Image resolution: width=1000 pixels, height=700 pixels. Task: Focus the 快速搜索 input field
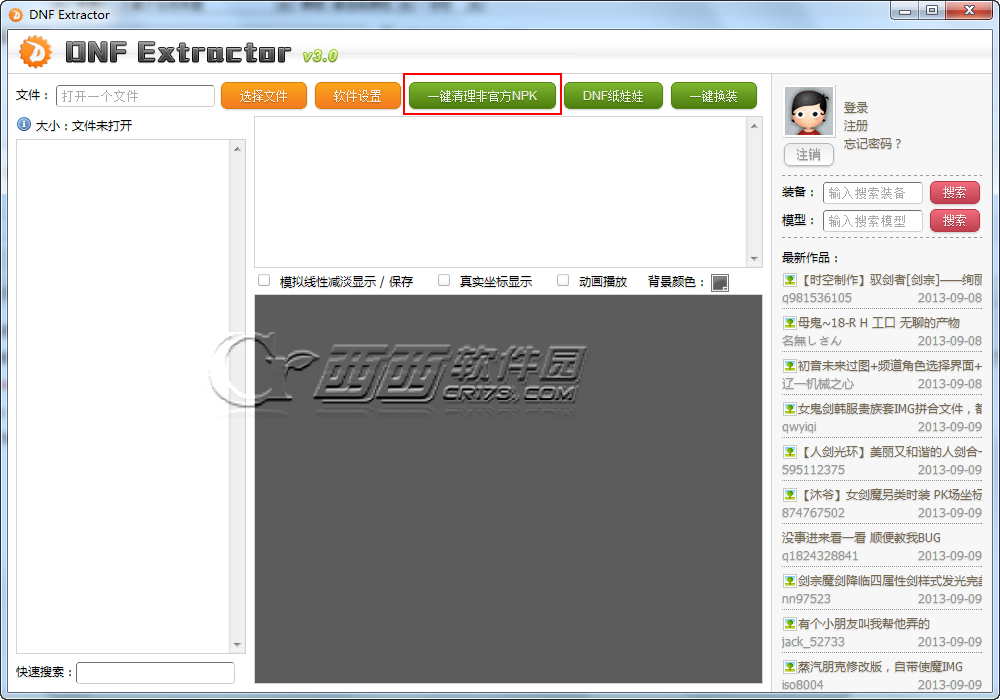tap(155, 673)
